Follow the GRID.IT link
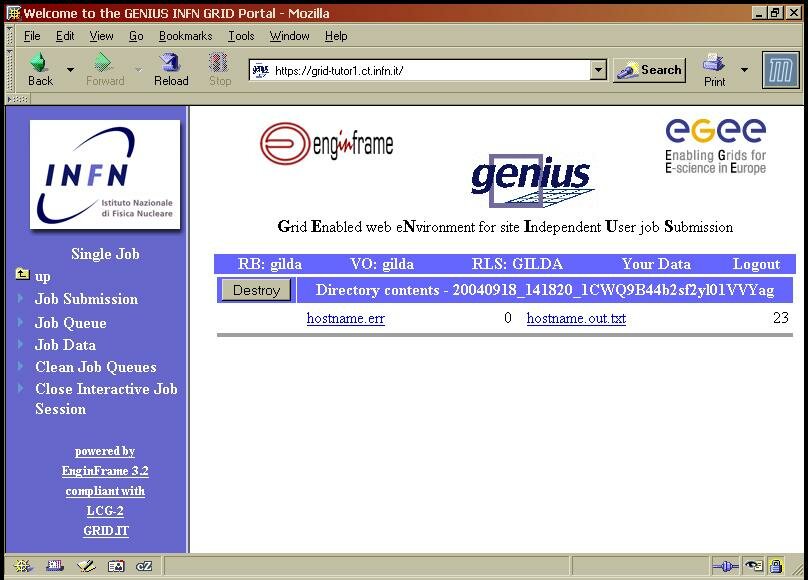 tap(106, 531)
